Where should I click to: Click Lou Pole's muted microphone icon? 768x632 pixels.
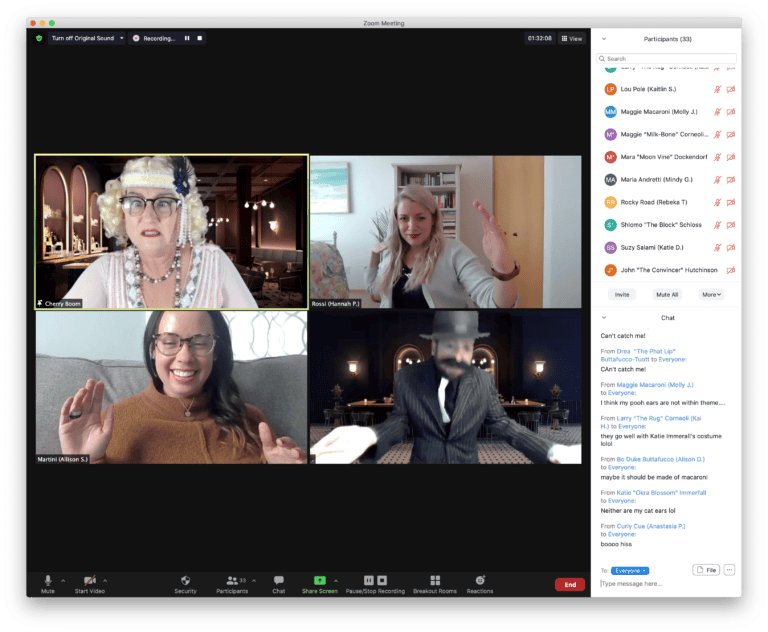pyautogui.click(x=717, y=89)
